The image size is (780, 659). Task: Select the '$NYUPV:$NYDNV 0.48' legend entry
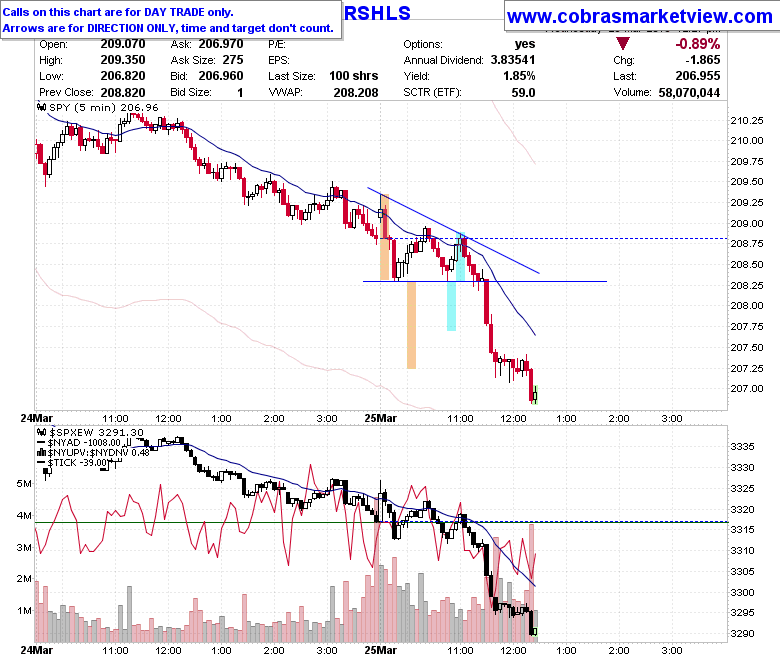[98, 452]
